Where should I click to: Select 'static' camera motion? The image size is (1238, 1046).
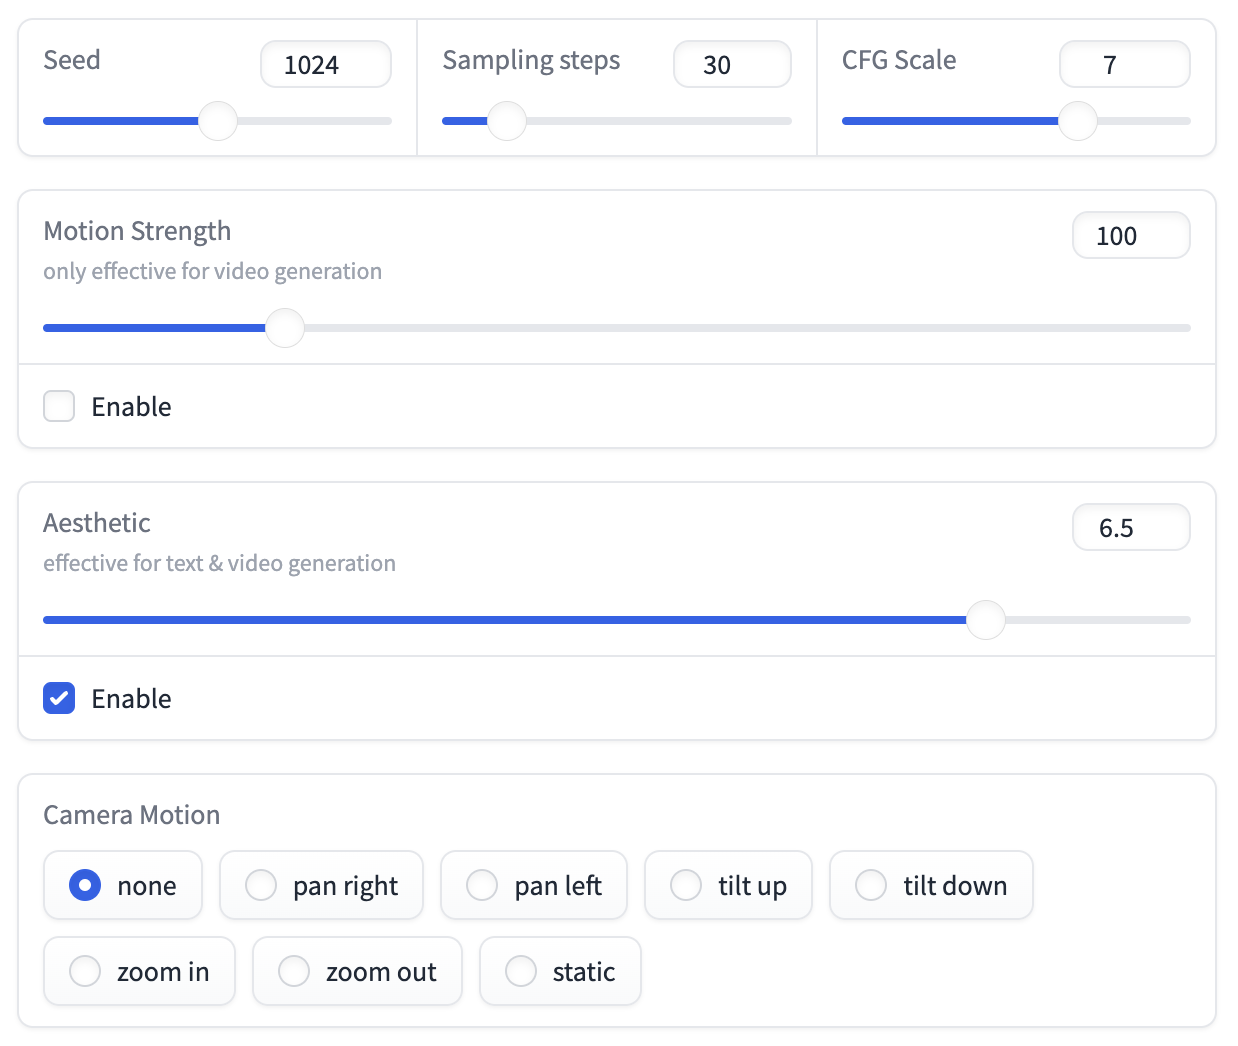point(521,971)
